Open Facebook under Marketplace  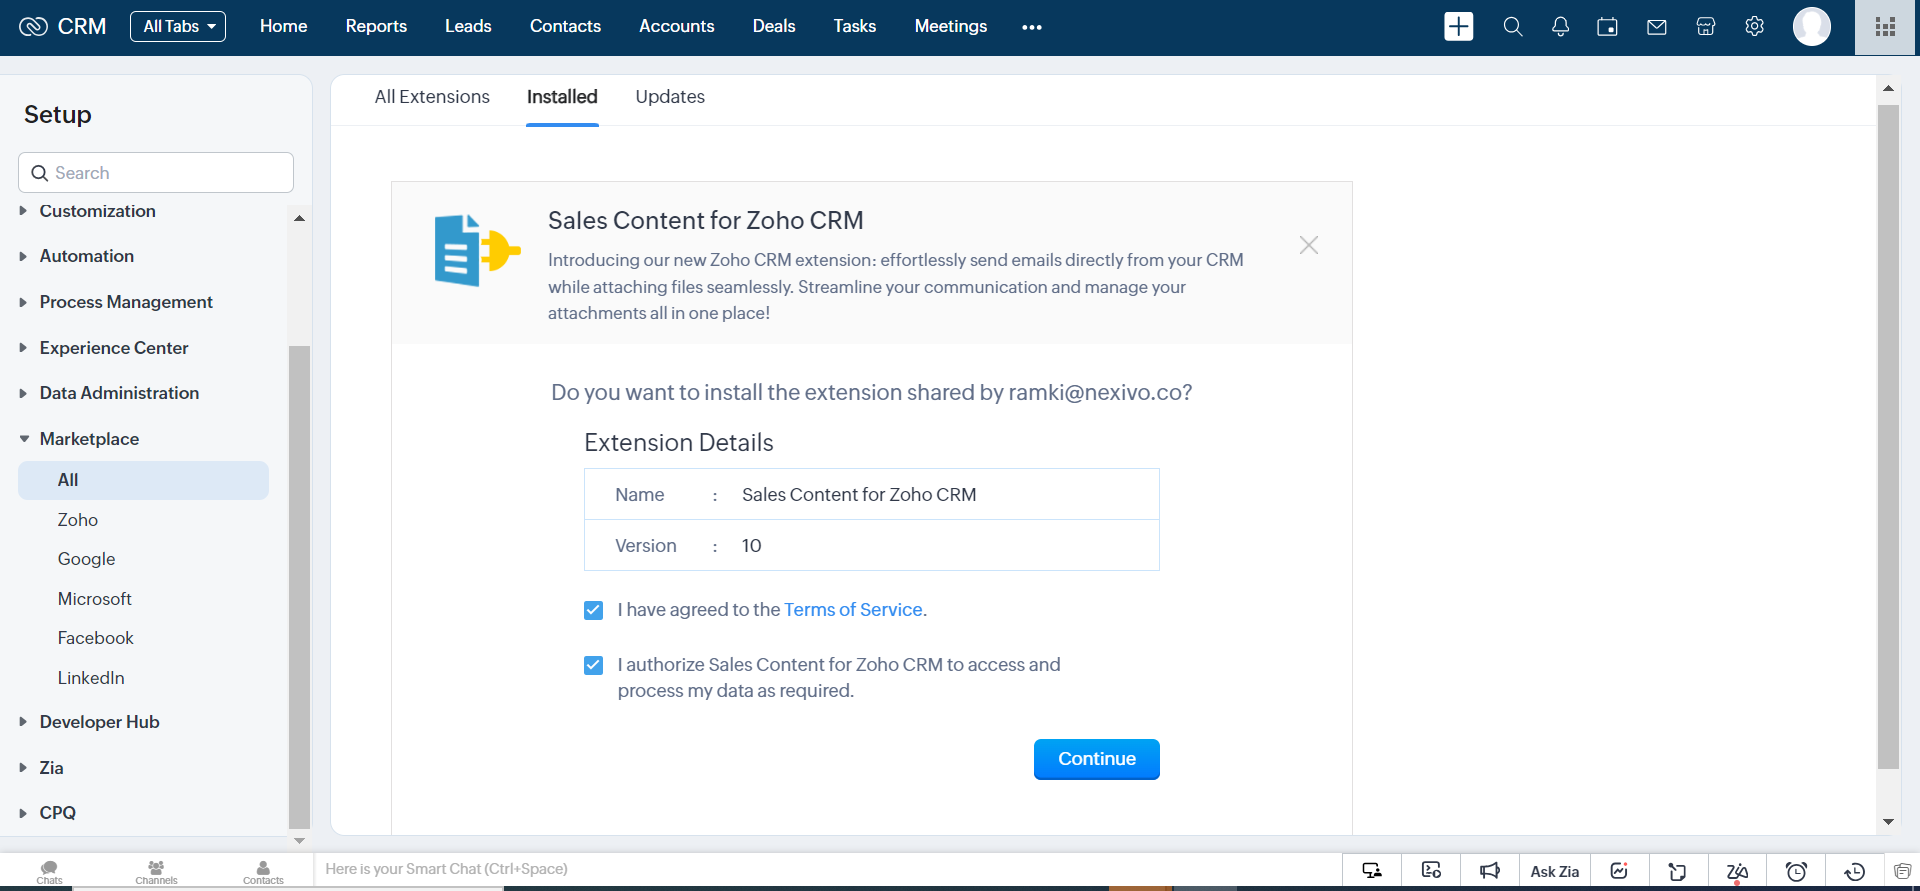click(x=95, y=638)
